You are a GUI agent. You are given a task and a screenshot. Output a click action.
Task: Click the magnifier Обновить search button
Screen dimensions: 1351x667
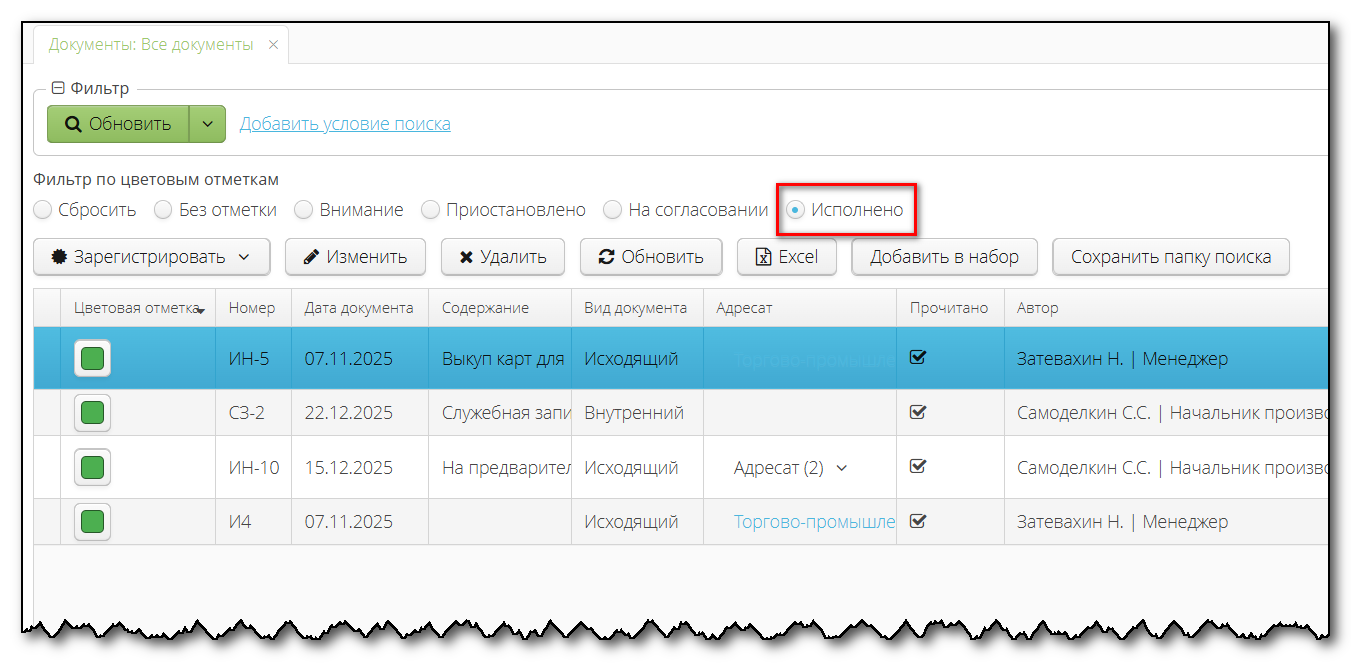pyautogui.click(x=118, y=124)
